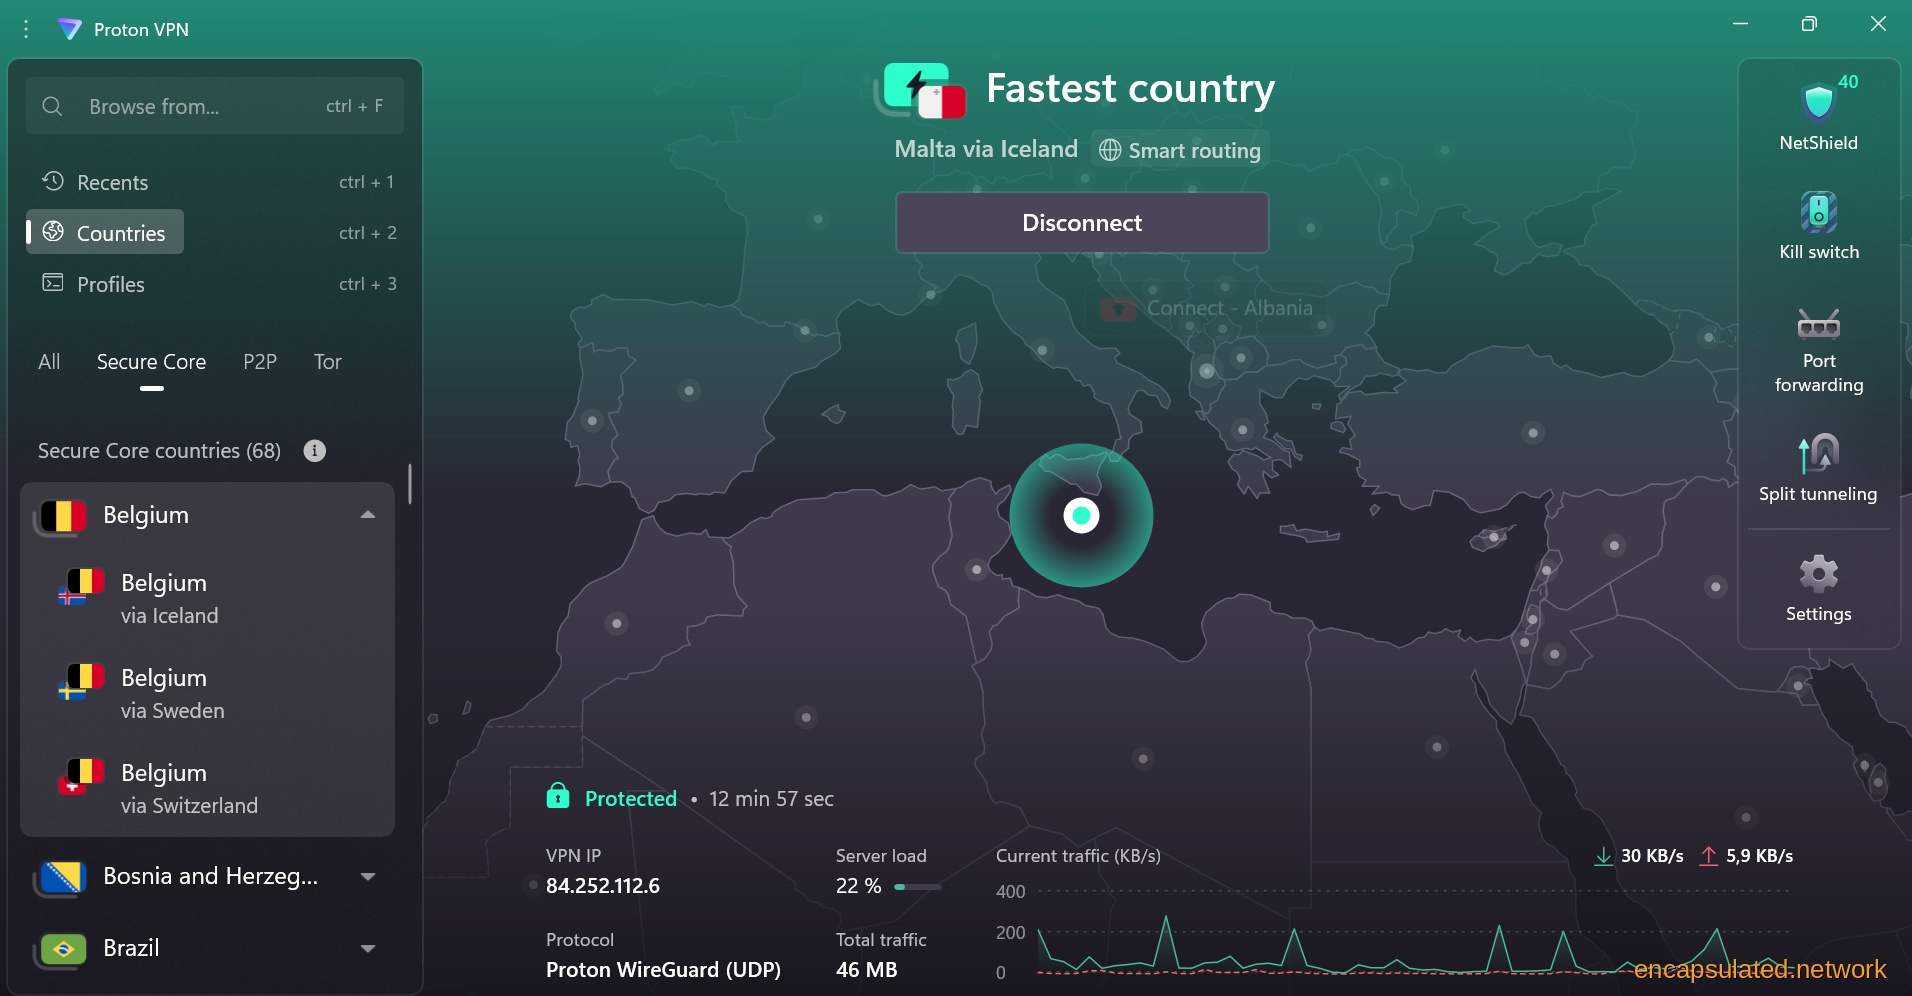Connect to Belgium via Sweden
The width and height of the screenshot is (1912, 996).
click(x=208, y=693)
